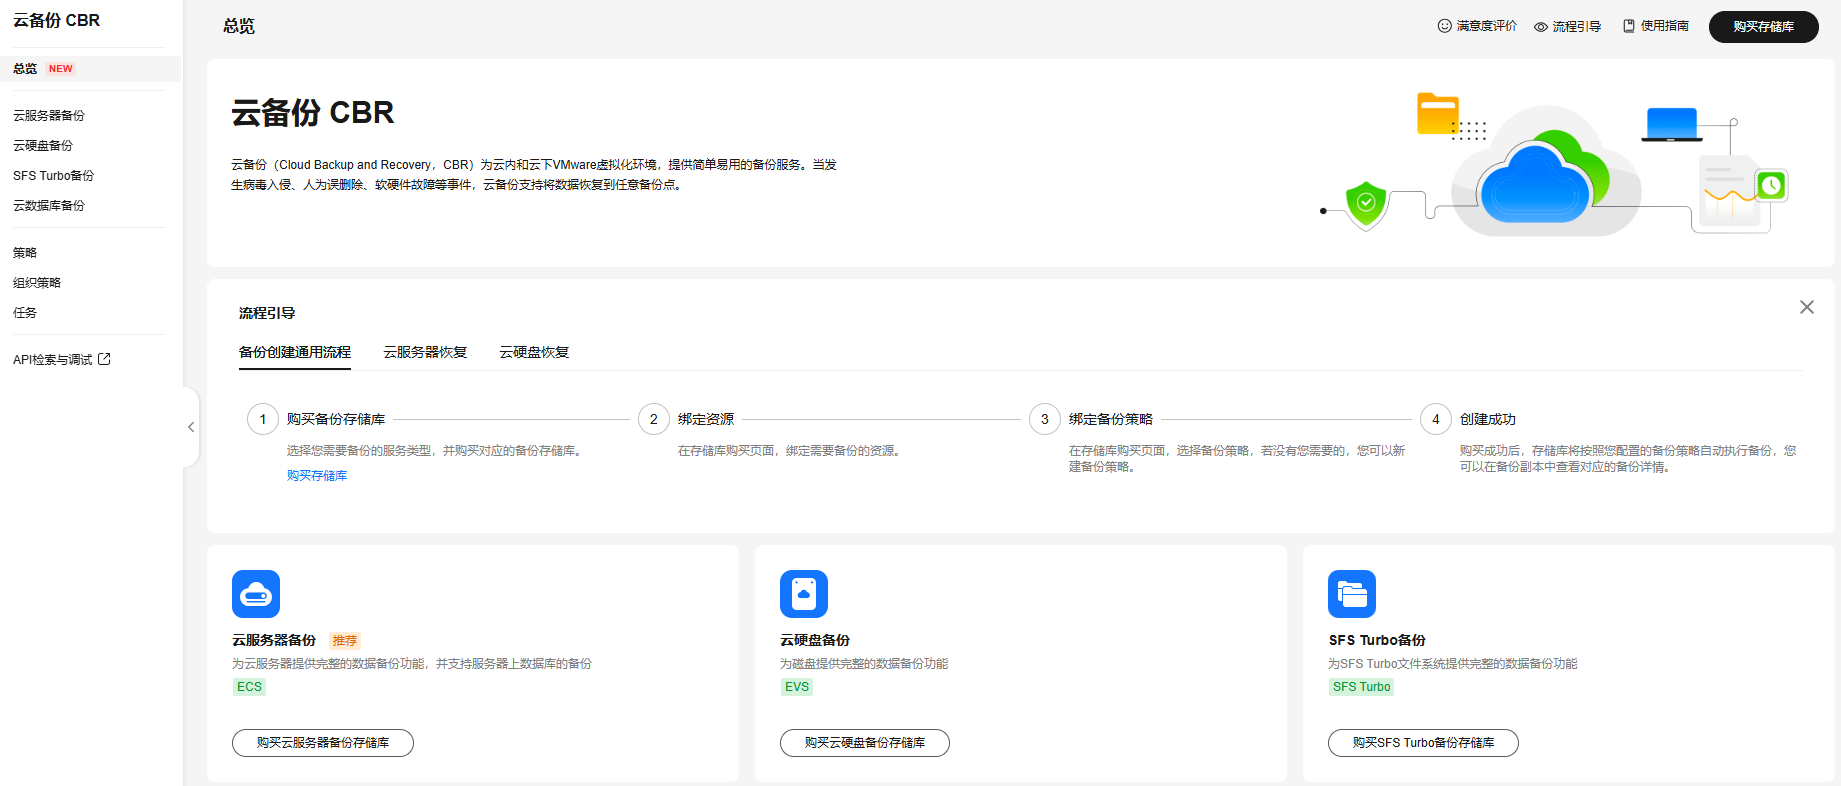This screenshot has height=786, width=1841.
Task: Click the NEW badge beside 总览
Action: coord(61,69)
